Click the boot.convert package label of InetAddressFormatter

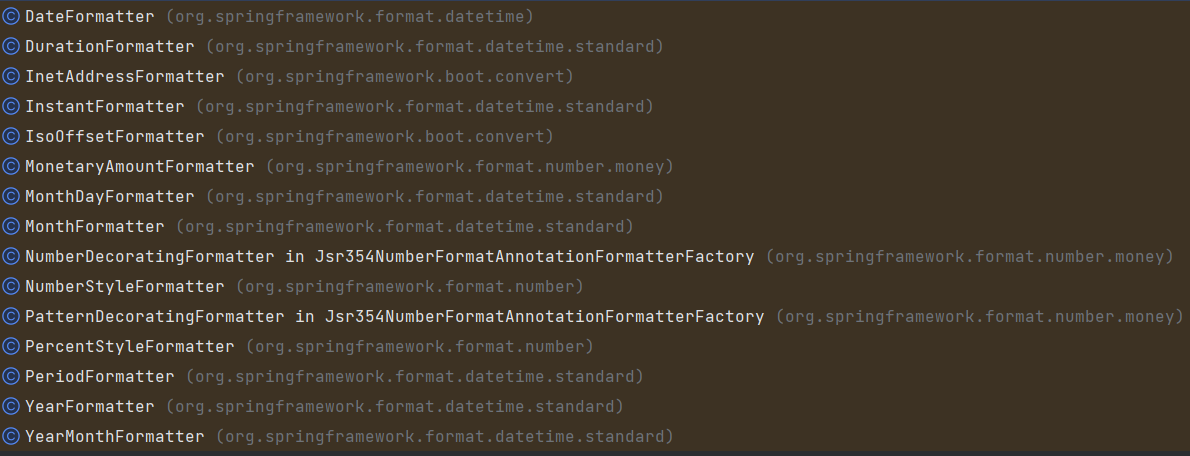coord(405,77)
